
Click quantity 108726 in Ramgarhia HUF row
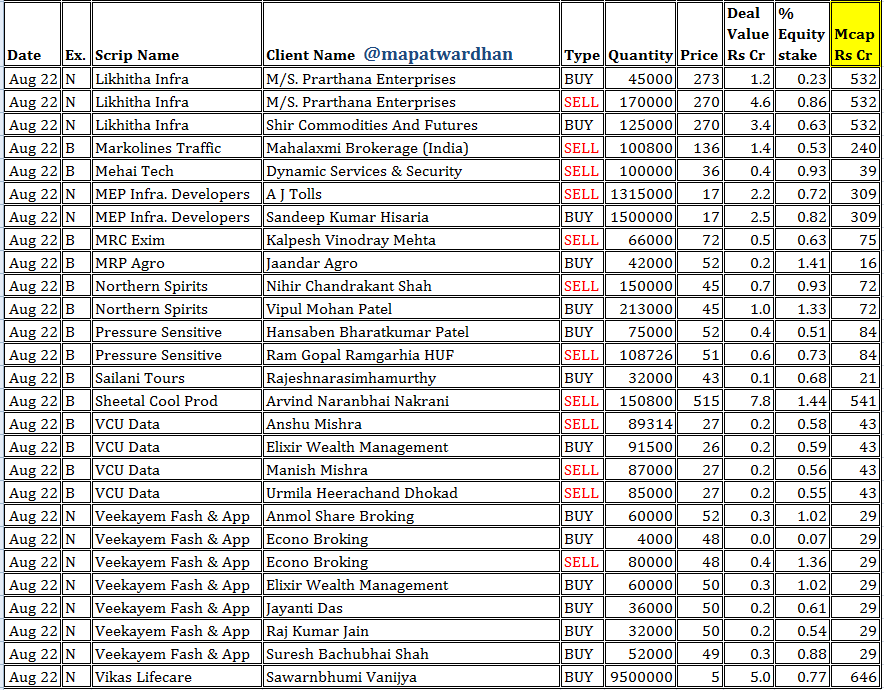tap(640, 355)
